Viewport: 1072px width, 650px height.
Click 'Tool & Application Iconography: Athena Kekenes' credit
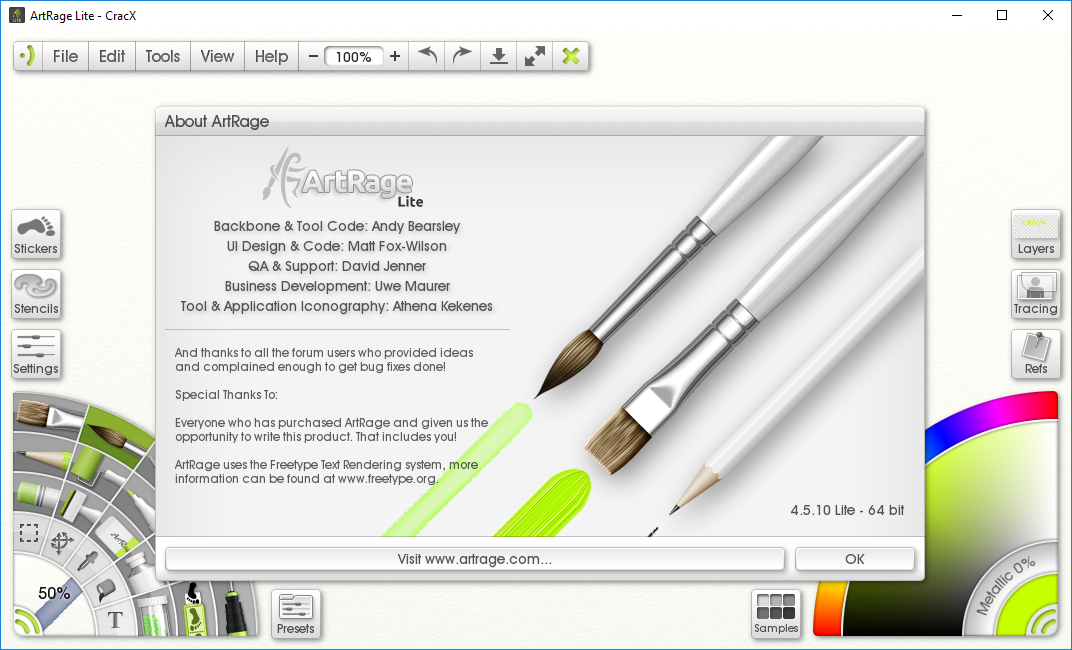tap(336, 306)
